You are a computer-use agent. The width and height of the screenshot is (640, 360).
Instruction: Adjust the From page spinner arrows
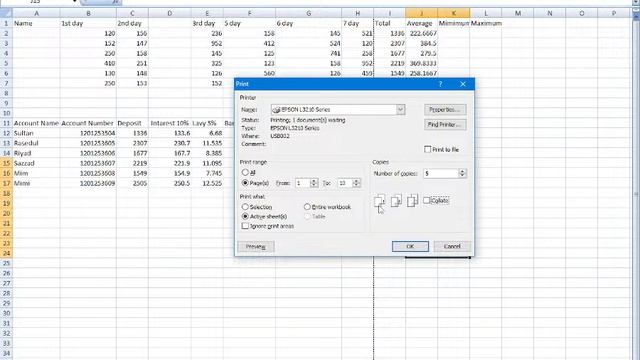pos(314,183)
